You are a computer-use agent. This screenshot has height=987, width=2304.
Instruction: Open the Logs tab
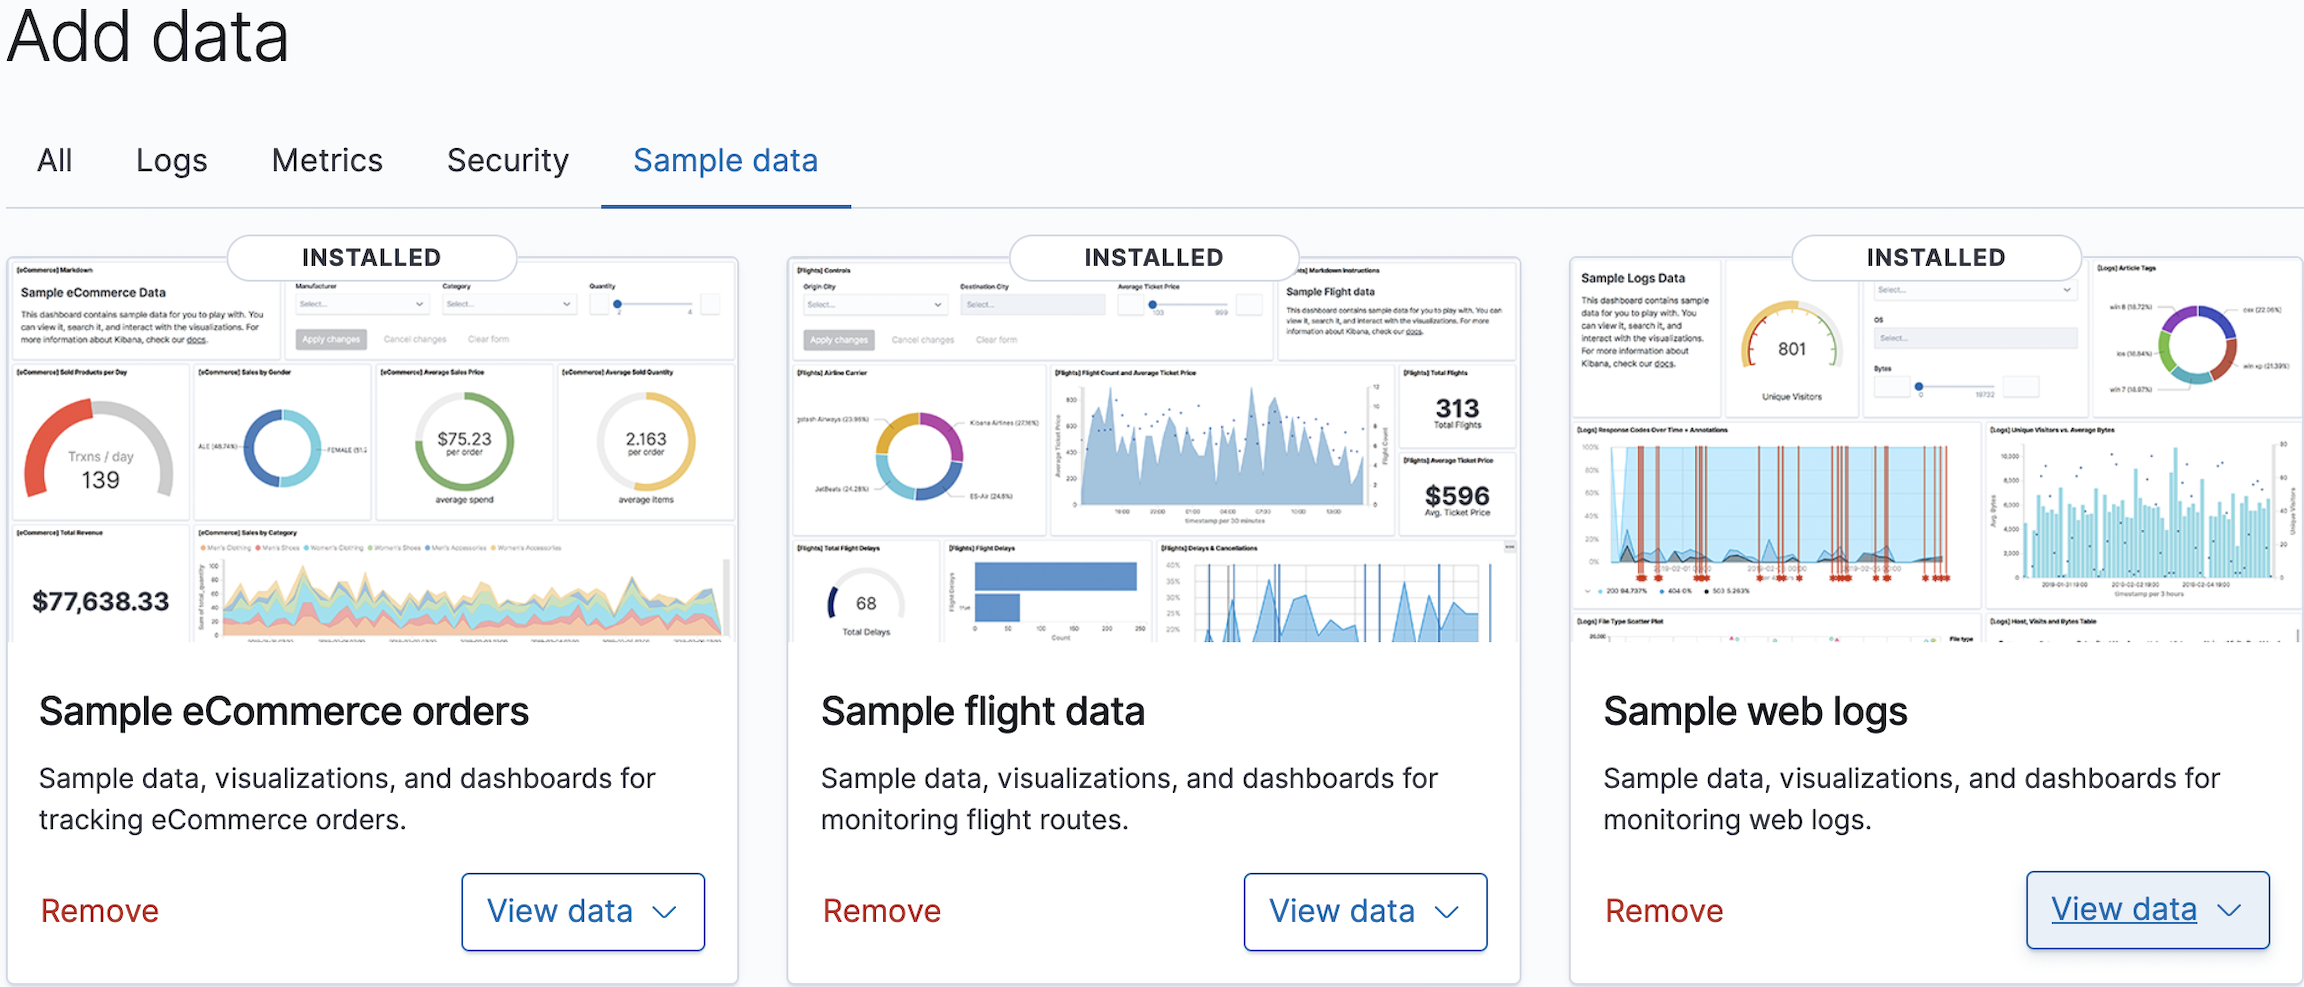[x=171, y=160]
